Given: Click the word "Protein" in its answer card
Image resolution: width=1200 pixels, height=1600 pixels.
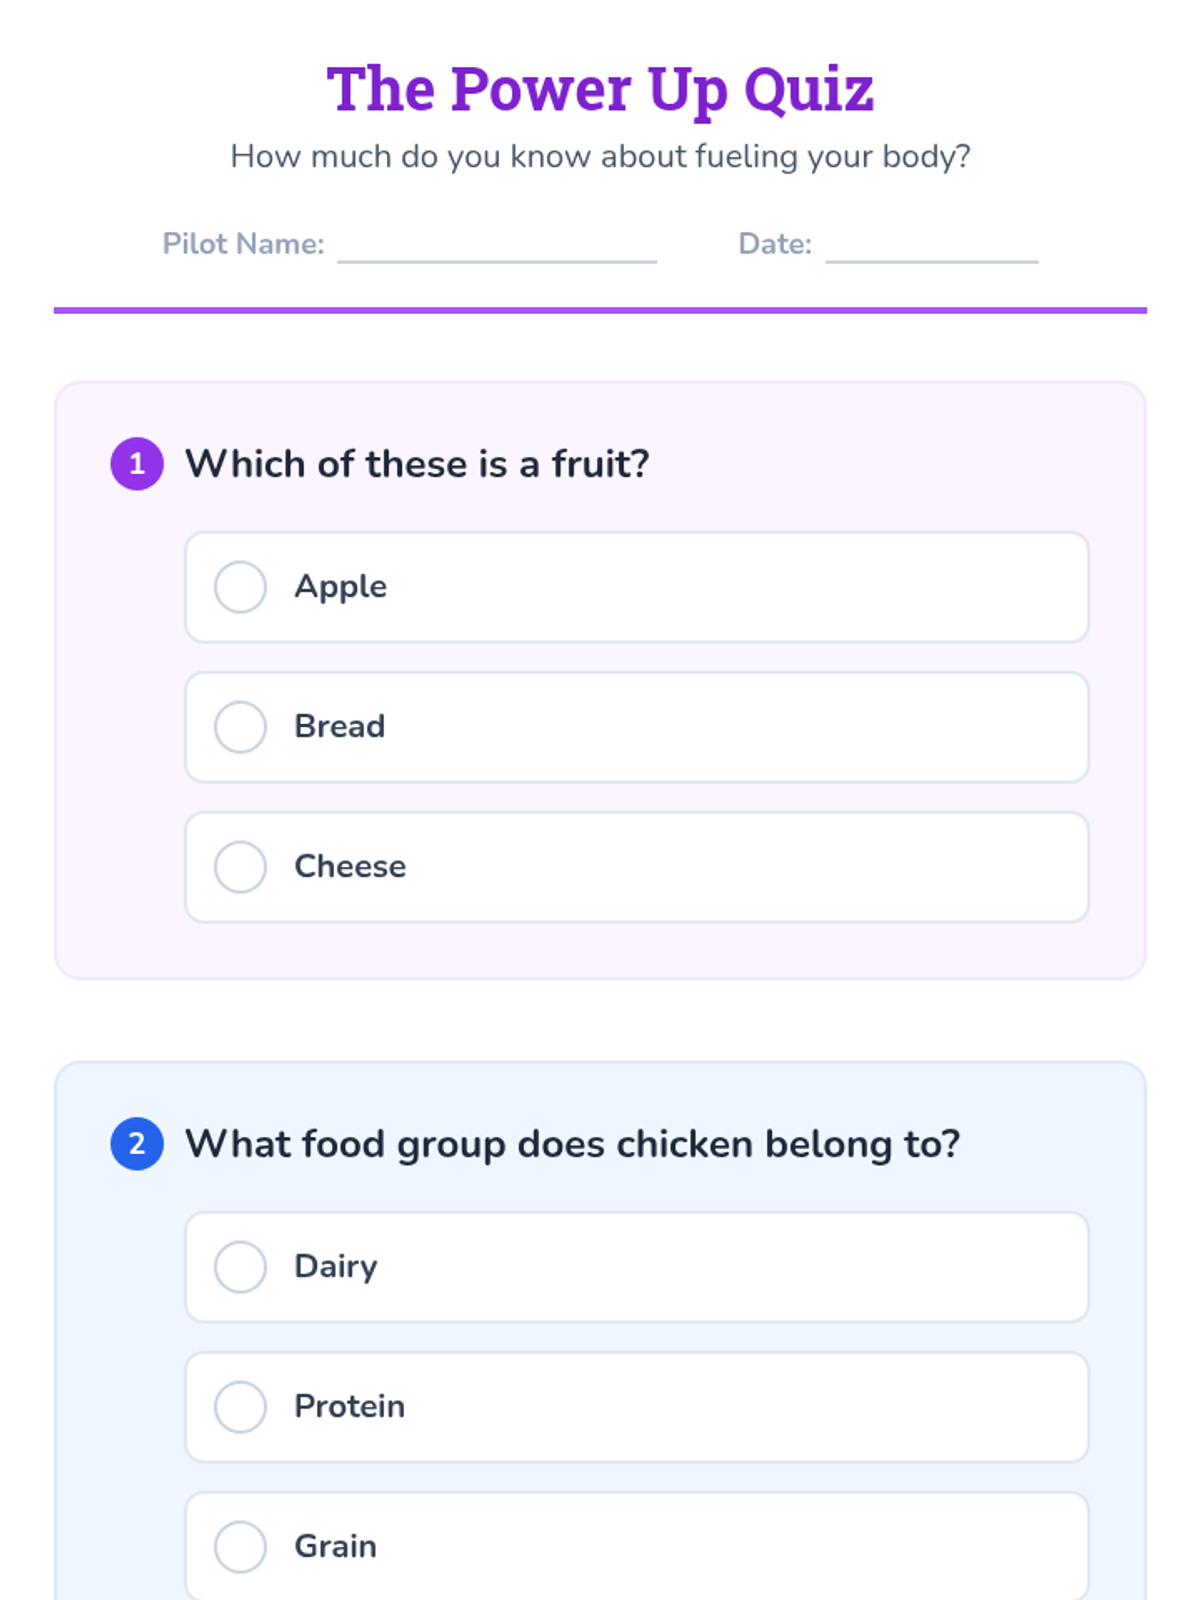Looking at the screenshot, I should (349, 1407).
